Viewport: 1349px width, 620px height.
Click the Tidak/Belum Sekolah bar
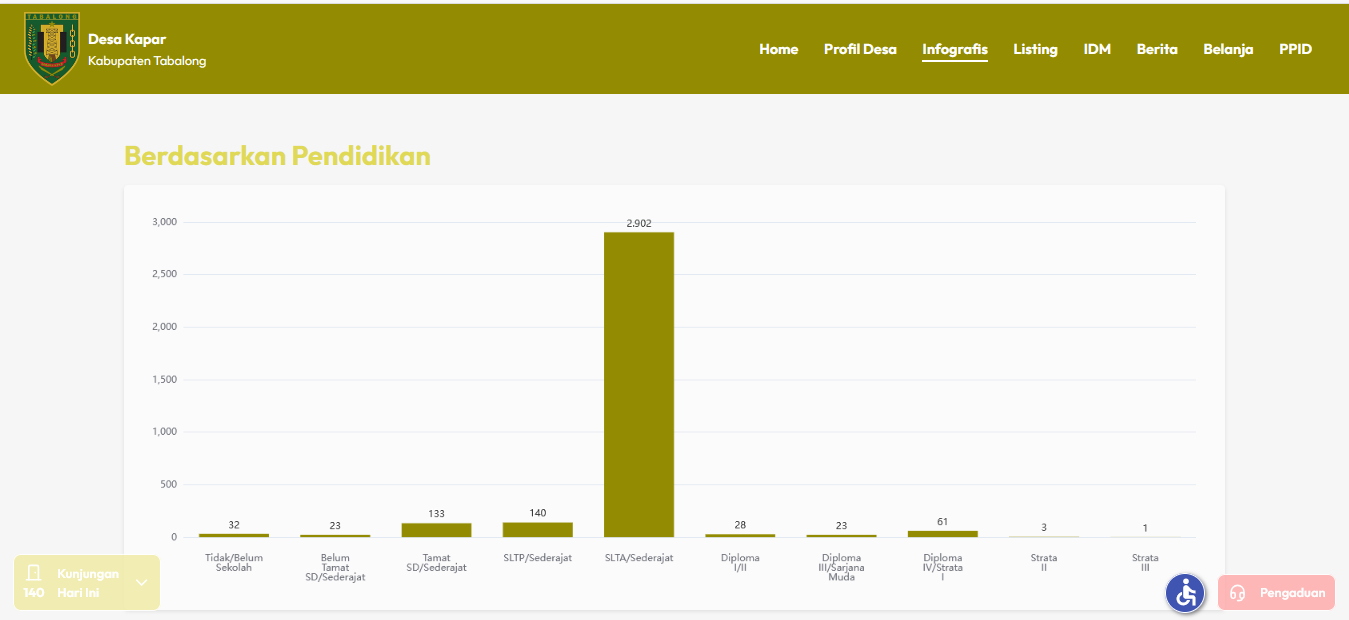(x=234, y=535)
